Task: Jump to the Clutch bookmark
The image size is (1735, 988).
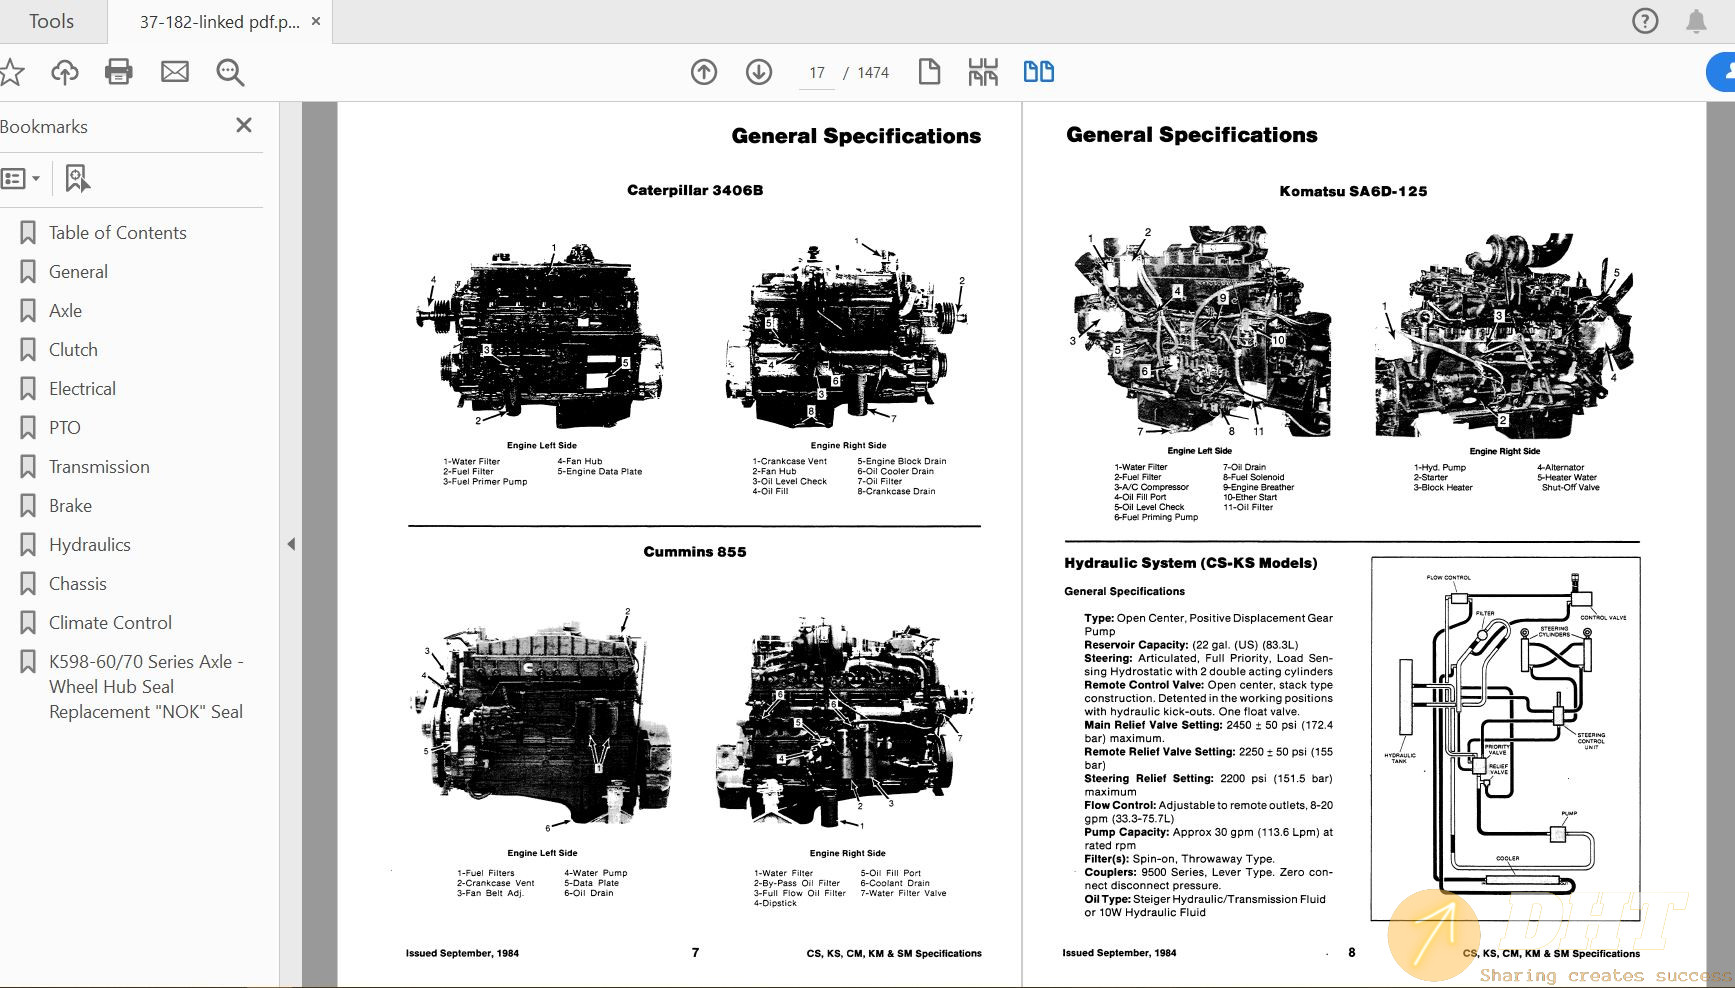Action: pyautogui.click(x=73, y=350)
